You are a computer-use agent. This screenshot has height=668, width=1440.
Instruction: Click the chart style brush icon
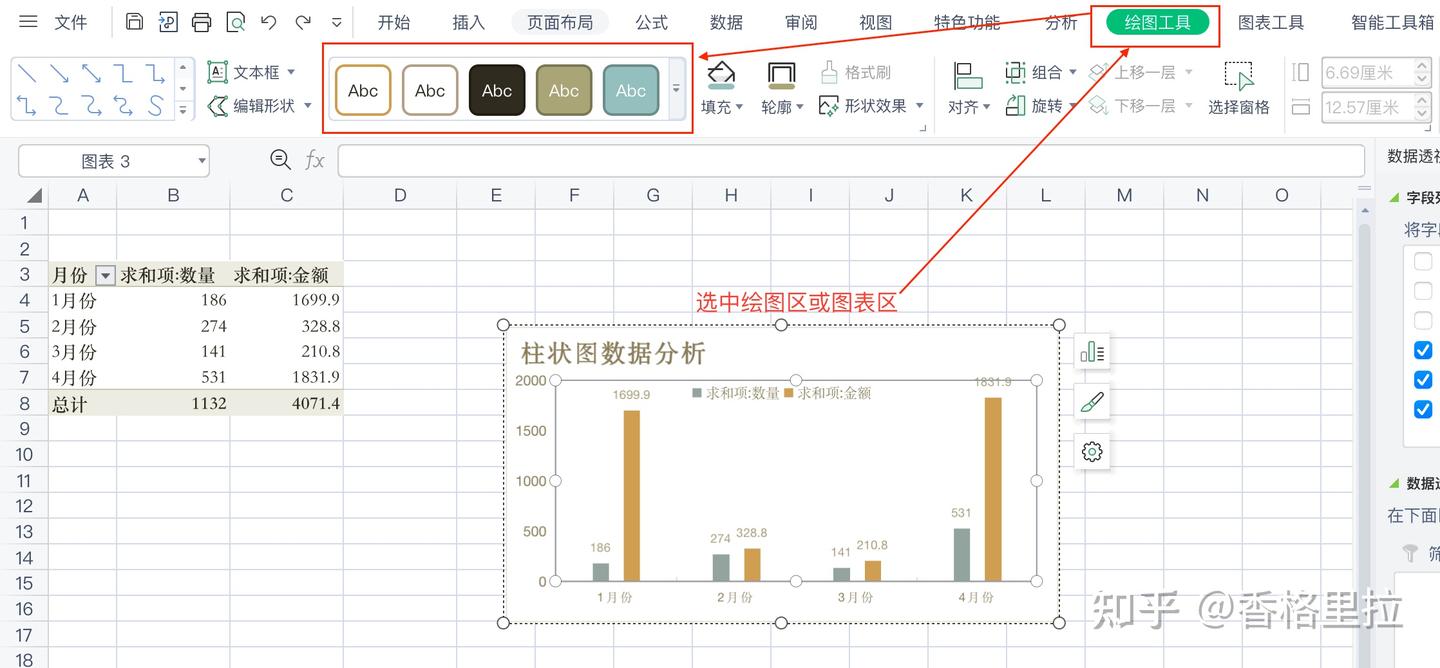tap(1092, 402)
